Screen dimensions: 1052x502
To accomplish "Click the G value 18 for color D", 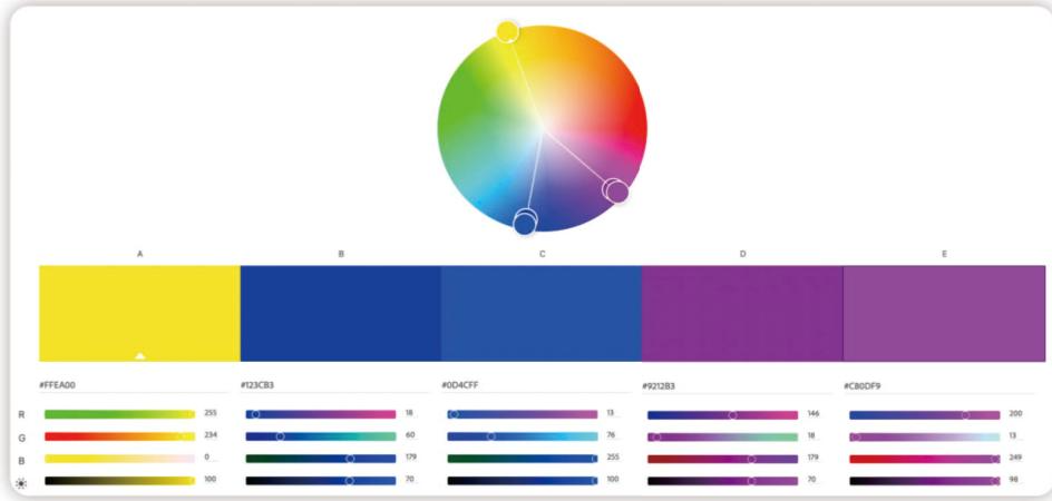I will tap(811, 436).
